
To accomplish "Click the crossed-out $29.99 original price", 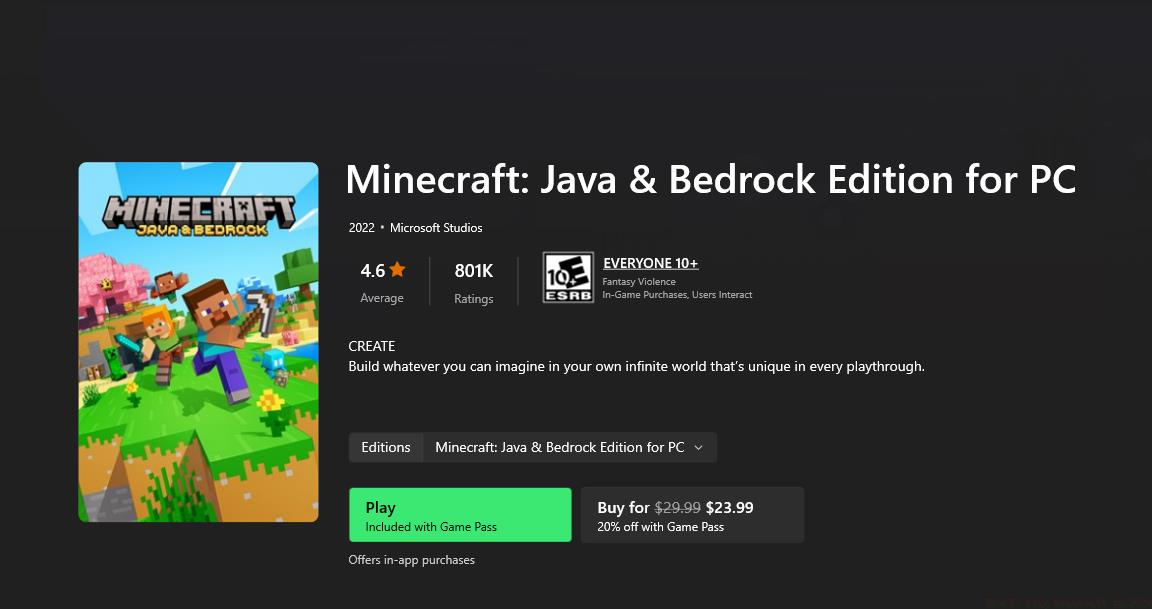I will click(x=678, y=507).
